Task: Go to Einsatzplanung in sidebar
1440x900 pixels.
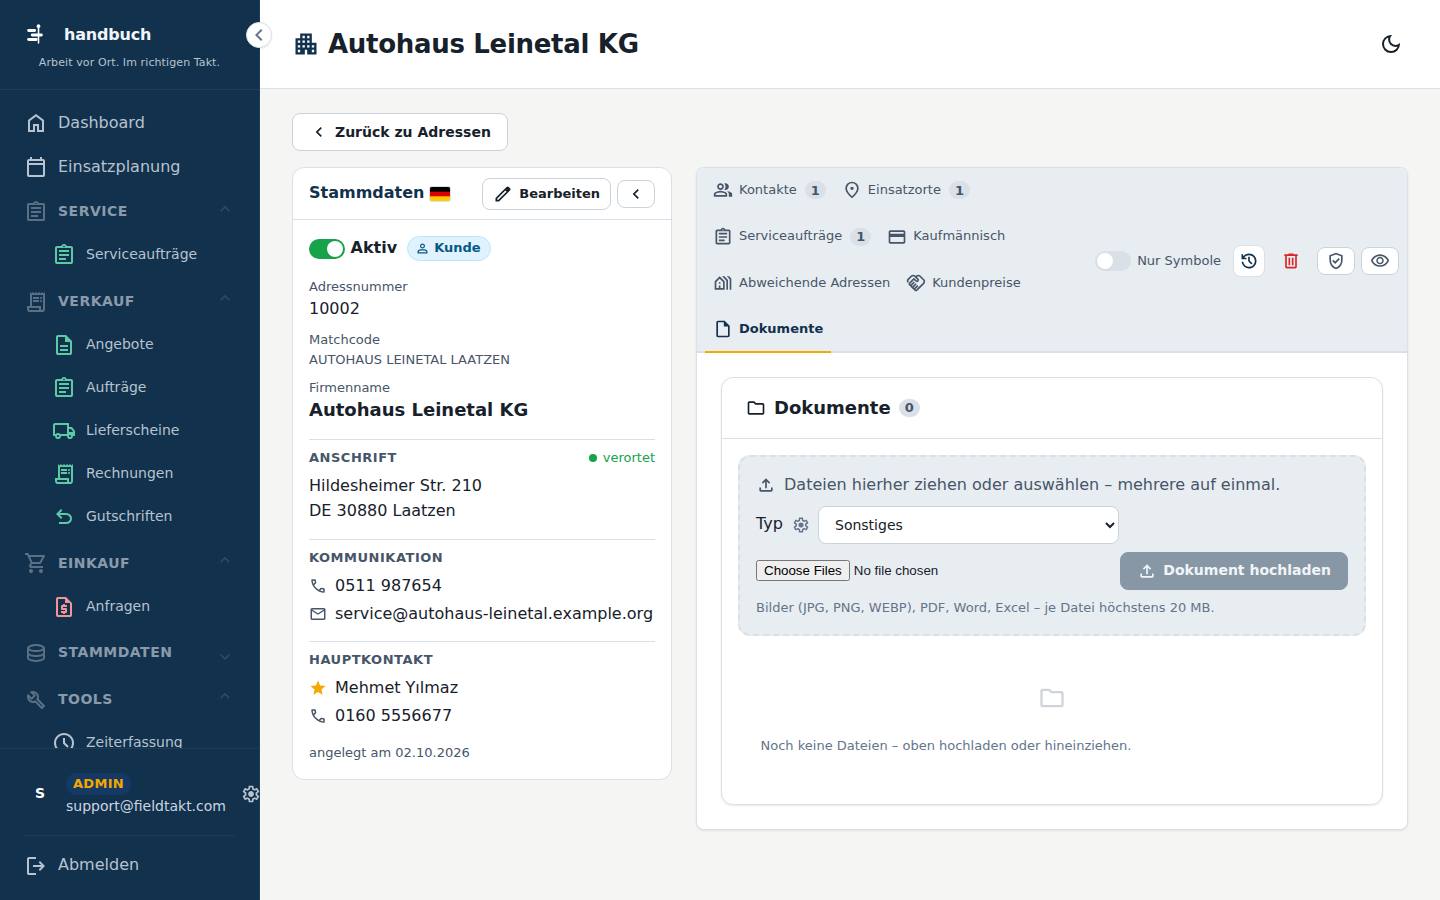Action: coord(130,167)
